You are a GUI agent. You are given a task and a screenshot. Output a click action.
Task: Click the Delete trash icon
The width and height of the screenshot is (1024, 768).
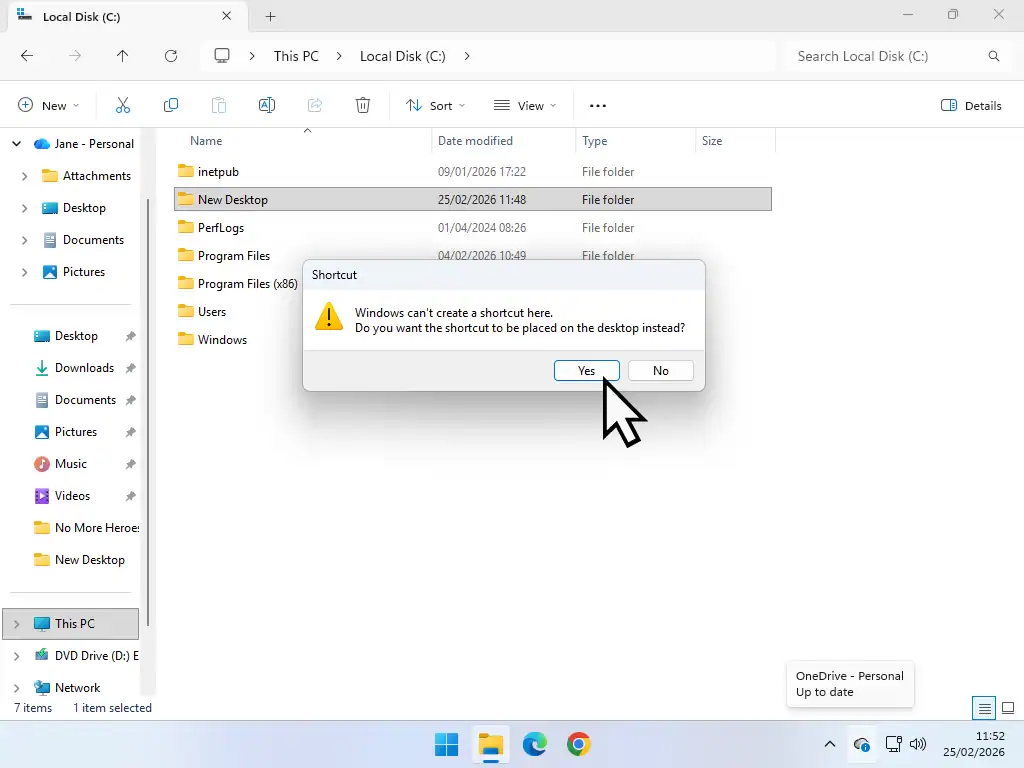363,105
